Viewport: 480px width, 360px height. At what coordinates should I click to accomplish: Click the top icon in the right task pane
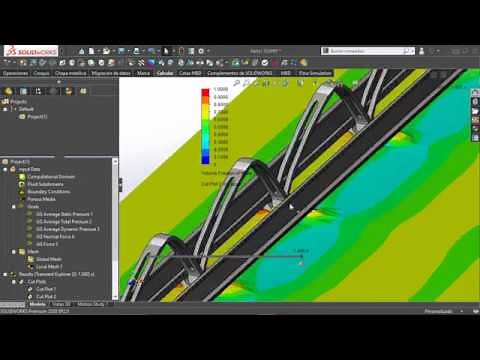click(475, 93)
